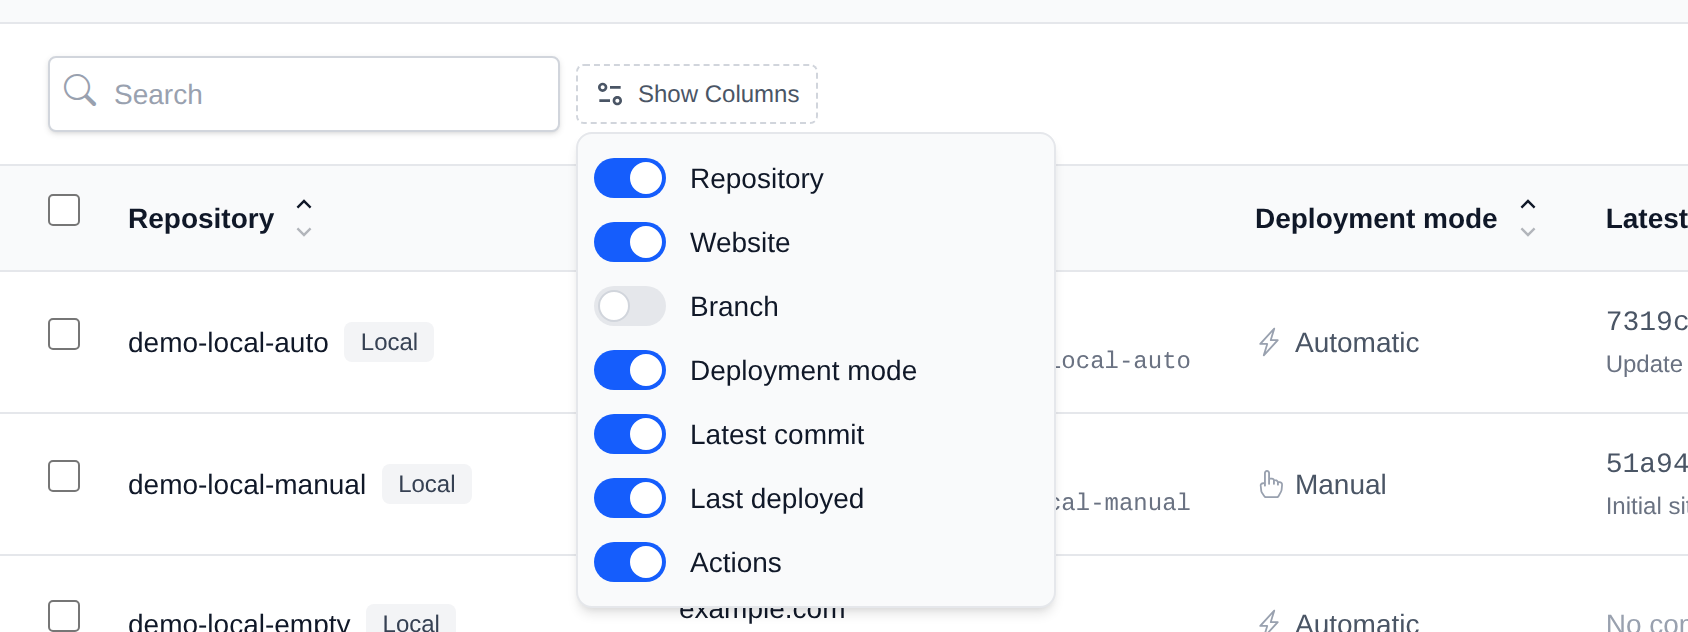Toggle the Actions column switch

tap(630, 562)
